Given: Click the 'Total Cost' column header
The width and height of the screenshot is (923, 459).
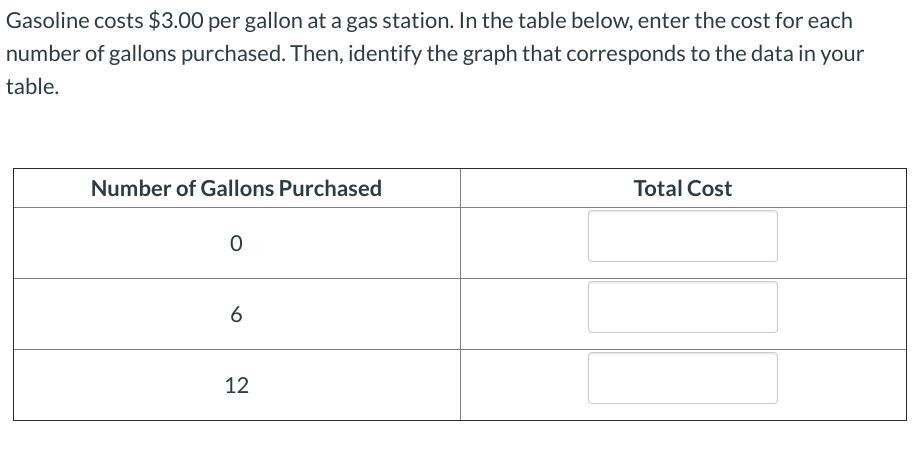Looking at the screenshot, I should coord(682,188).
